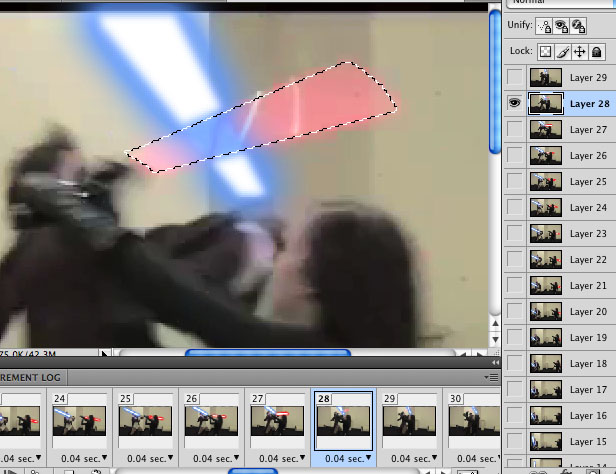Show Layer 23 visibility box
Image resolution: width=616 pixels, height=474 pixels.
click(515, 233)
